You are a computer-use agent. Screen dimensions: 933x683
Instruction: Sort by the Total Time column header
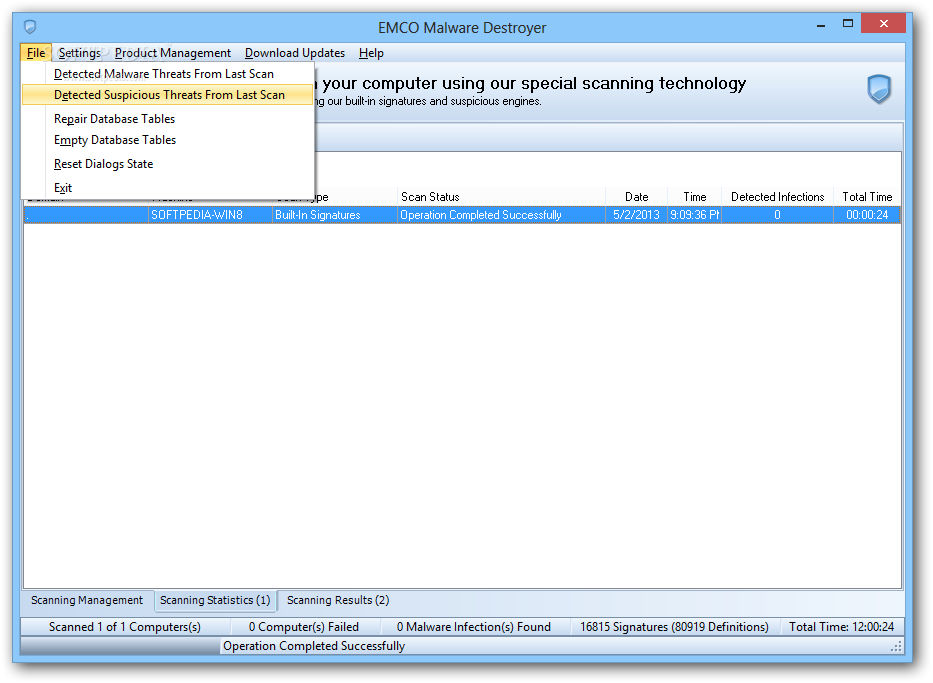(867, 197)
